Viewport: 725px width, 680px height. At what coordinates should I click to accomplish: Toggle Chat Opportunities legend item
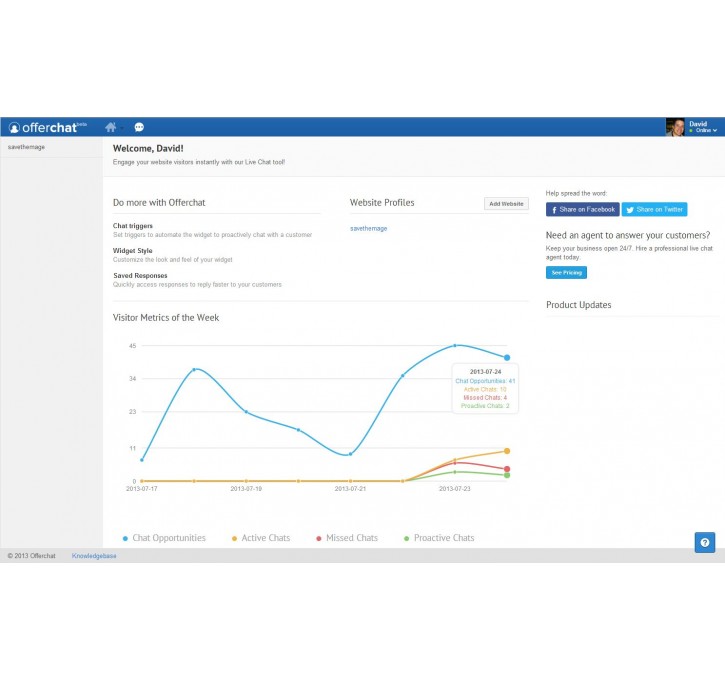(164, 538)
